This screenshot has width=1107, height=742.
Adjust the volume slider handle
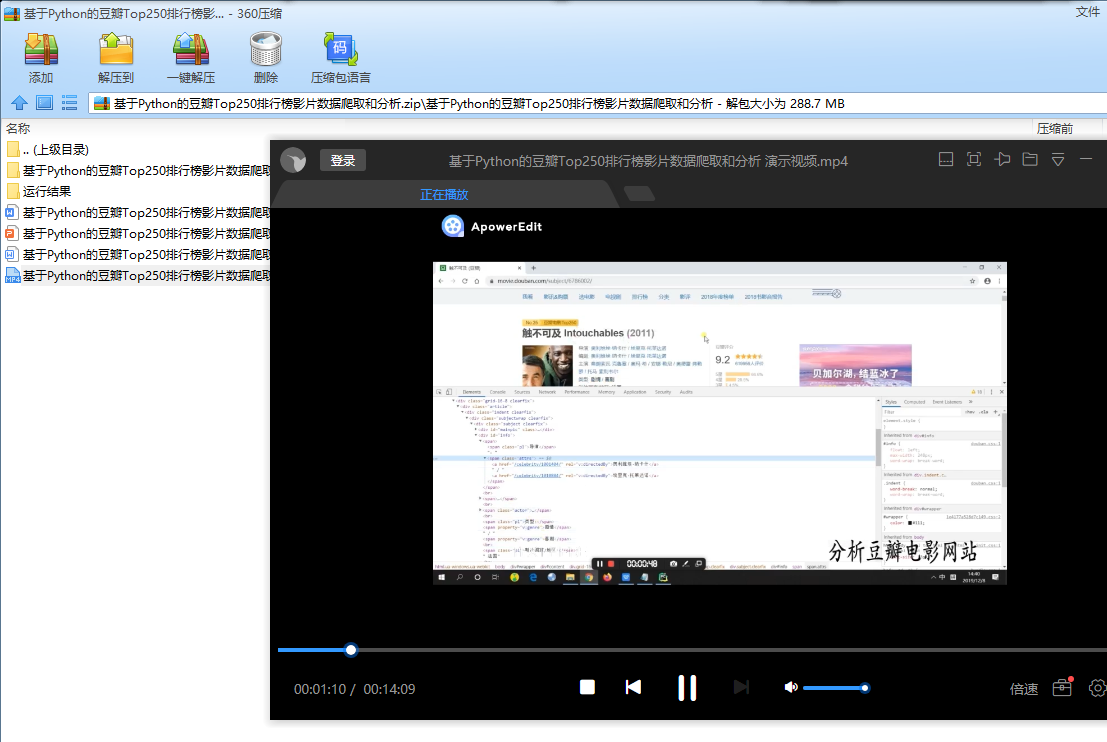(x=865, y=688)
